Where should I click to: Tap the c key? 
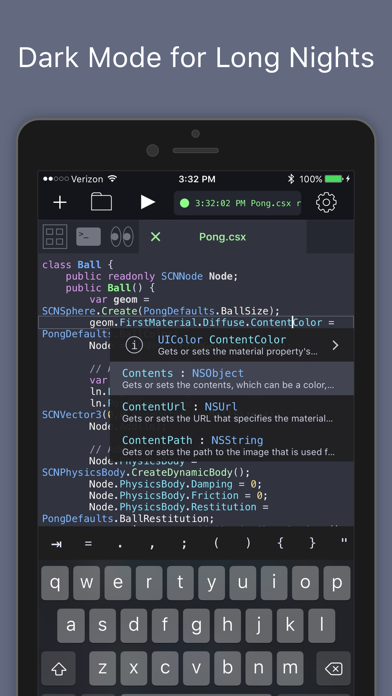coord(165,668)
